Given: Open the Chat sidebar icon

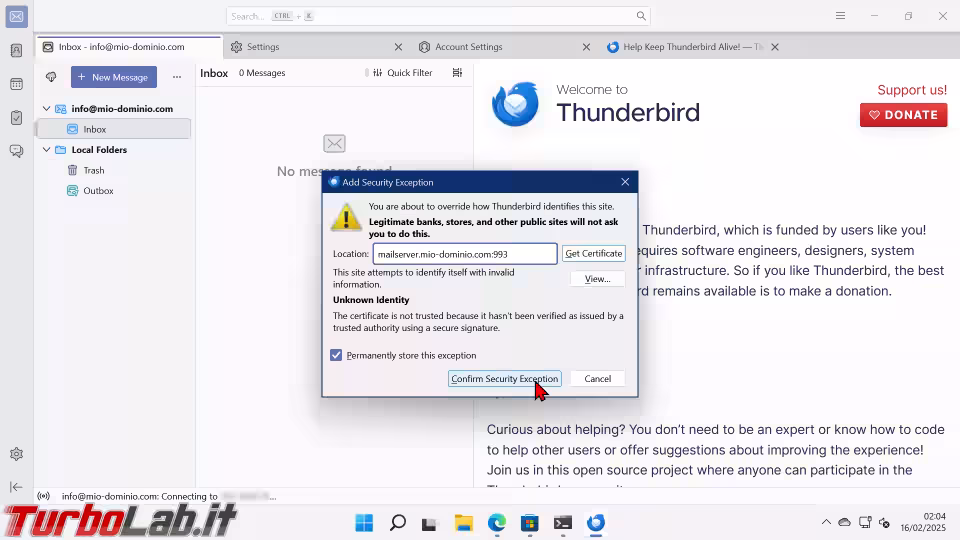Looking at the screenshot, I should click(x=17, y=151).
